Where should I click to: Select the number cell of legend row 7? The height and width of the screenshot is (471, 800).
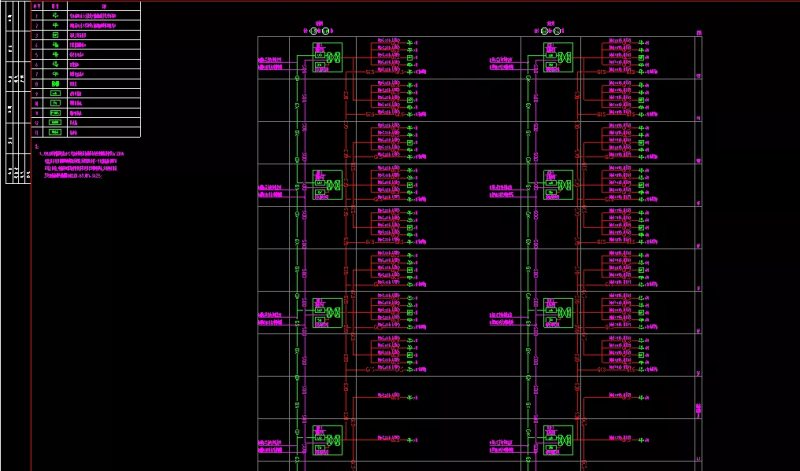click(x=36, y=74)
